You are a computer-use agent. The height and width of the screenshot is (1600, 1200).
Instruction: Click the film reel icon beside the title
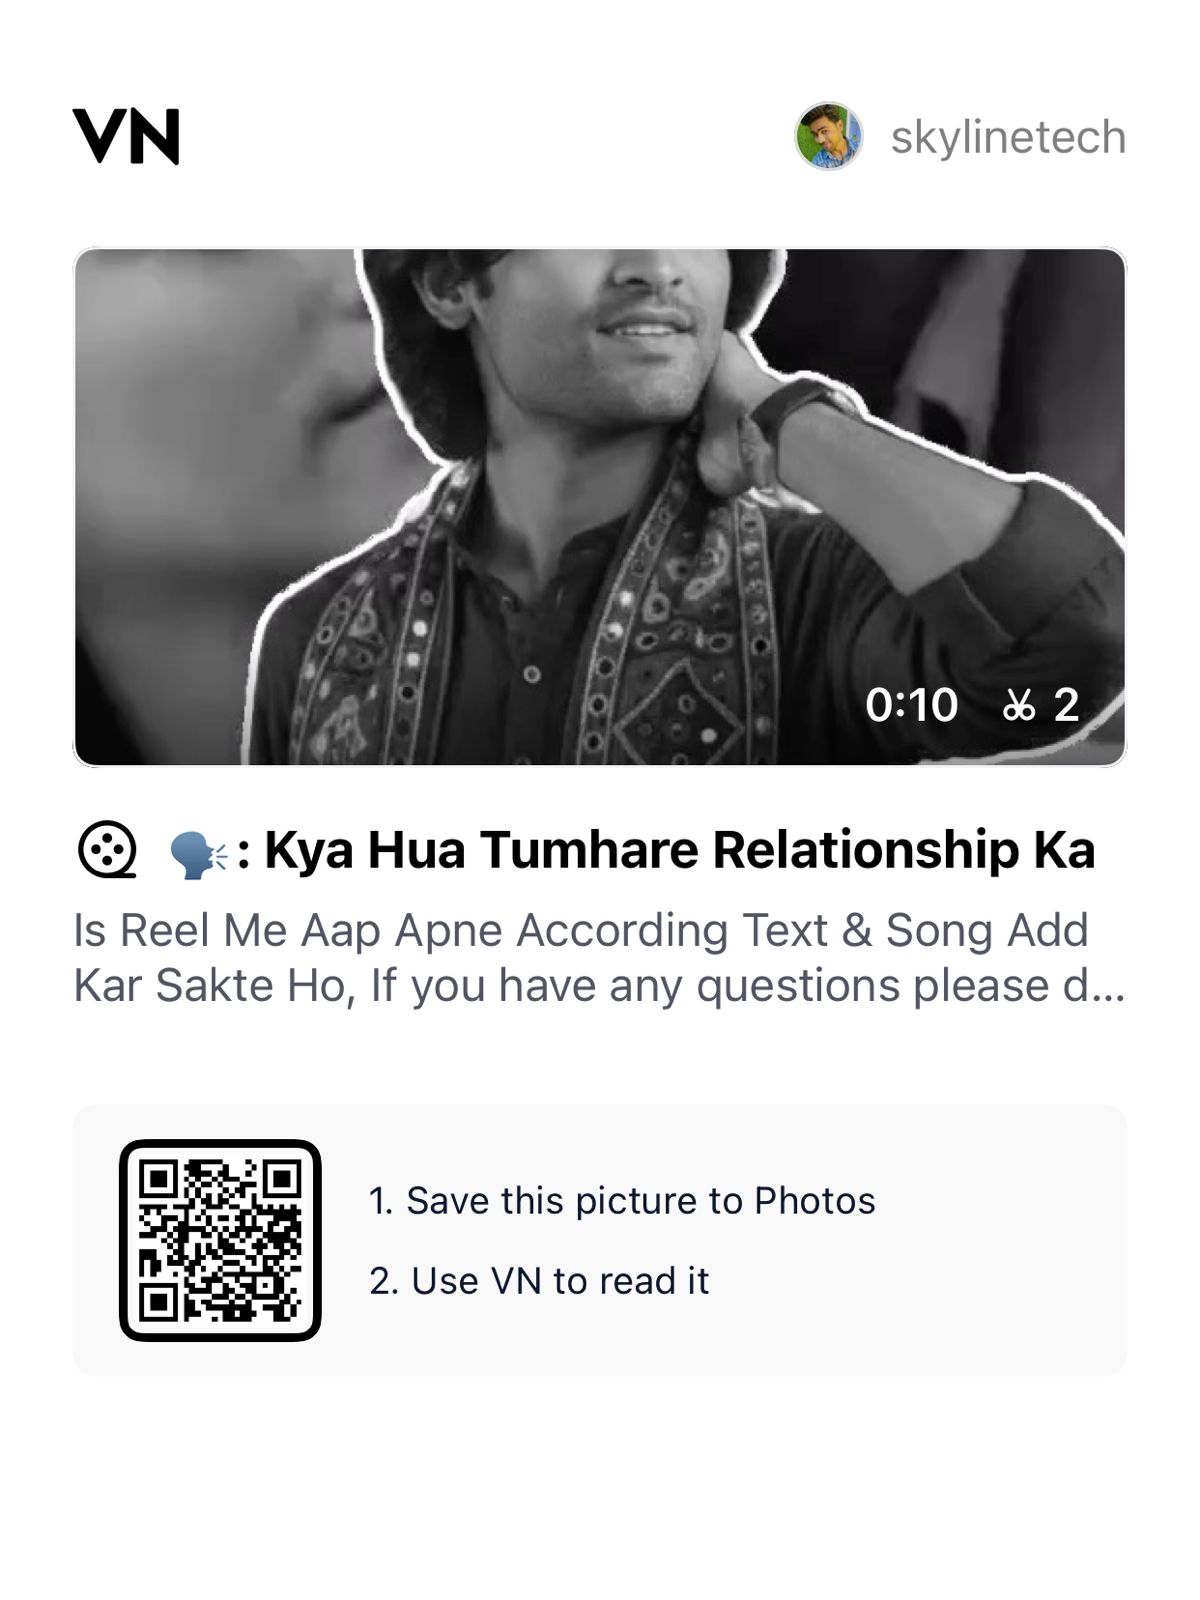coord(107,851)
